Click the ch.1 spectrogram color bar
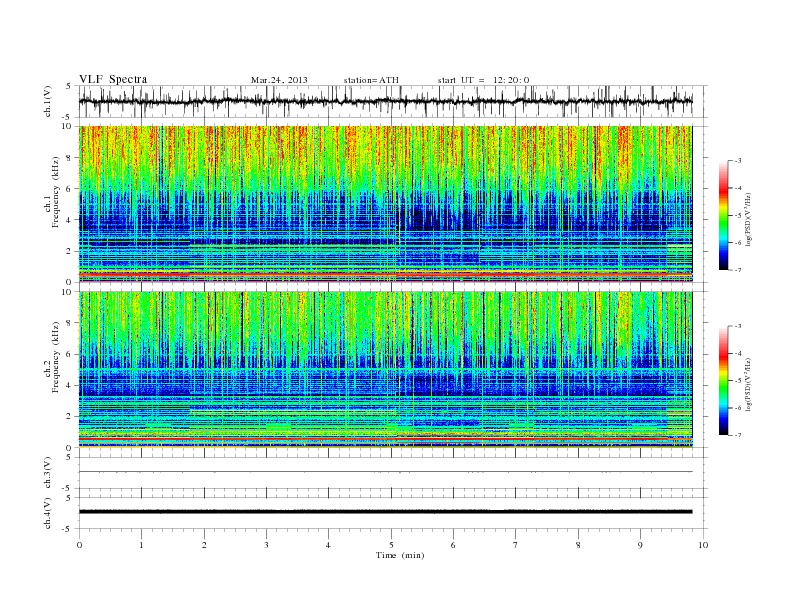 [x=724, y=215]
